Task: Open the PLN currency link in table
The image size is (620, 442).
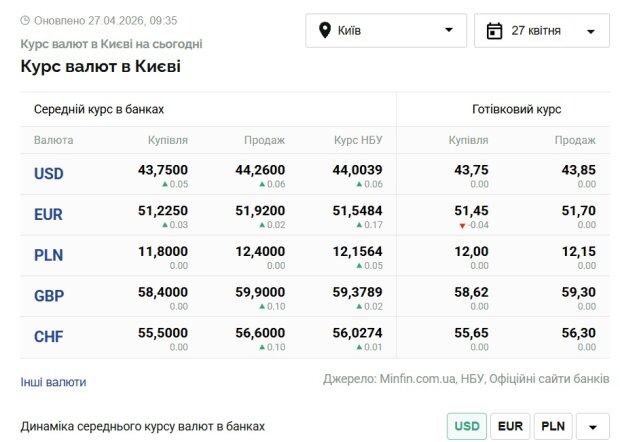Action: click(48, 255)
